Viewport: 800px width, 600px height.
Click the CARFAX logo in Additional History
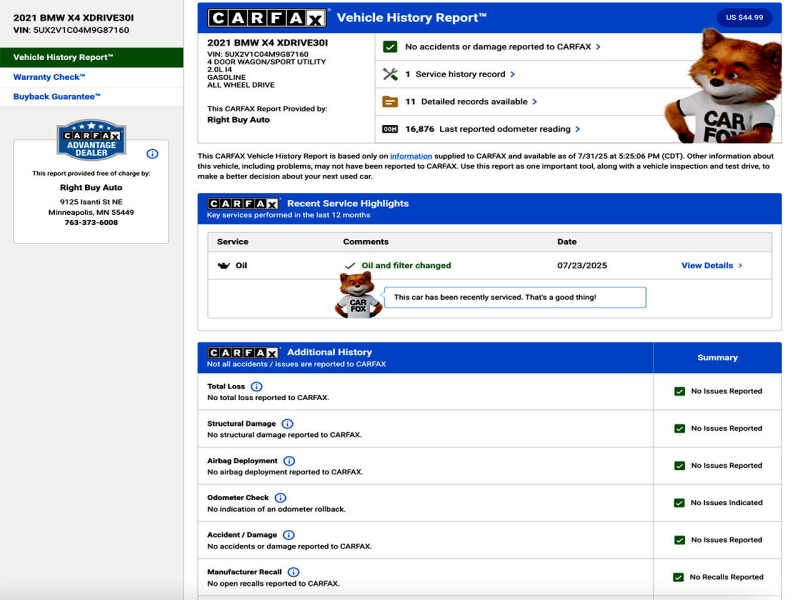coord(243,353)
